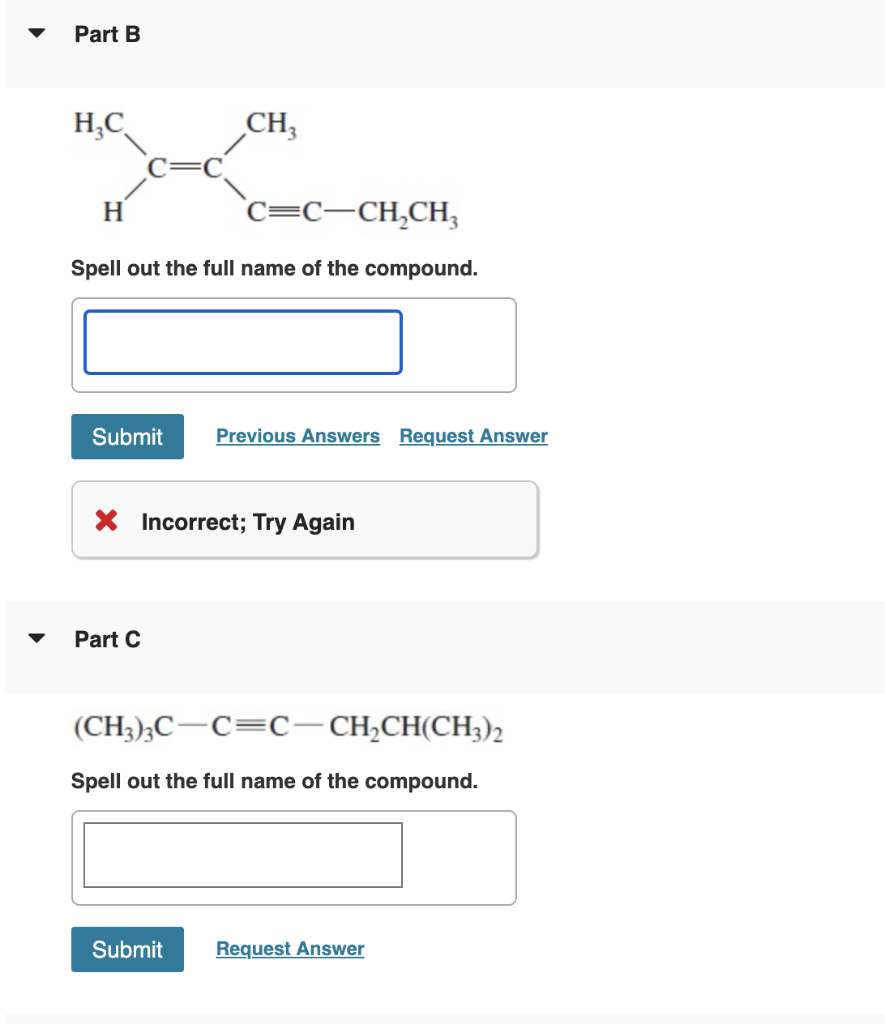Viewport: 885px width, 1024px height.
Task: Select the compound name text box in Part B
Action: [x=242, y=341]
